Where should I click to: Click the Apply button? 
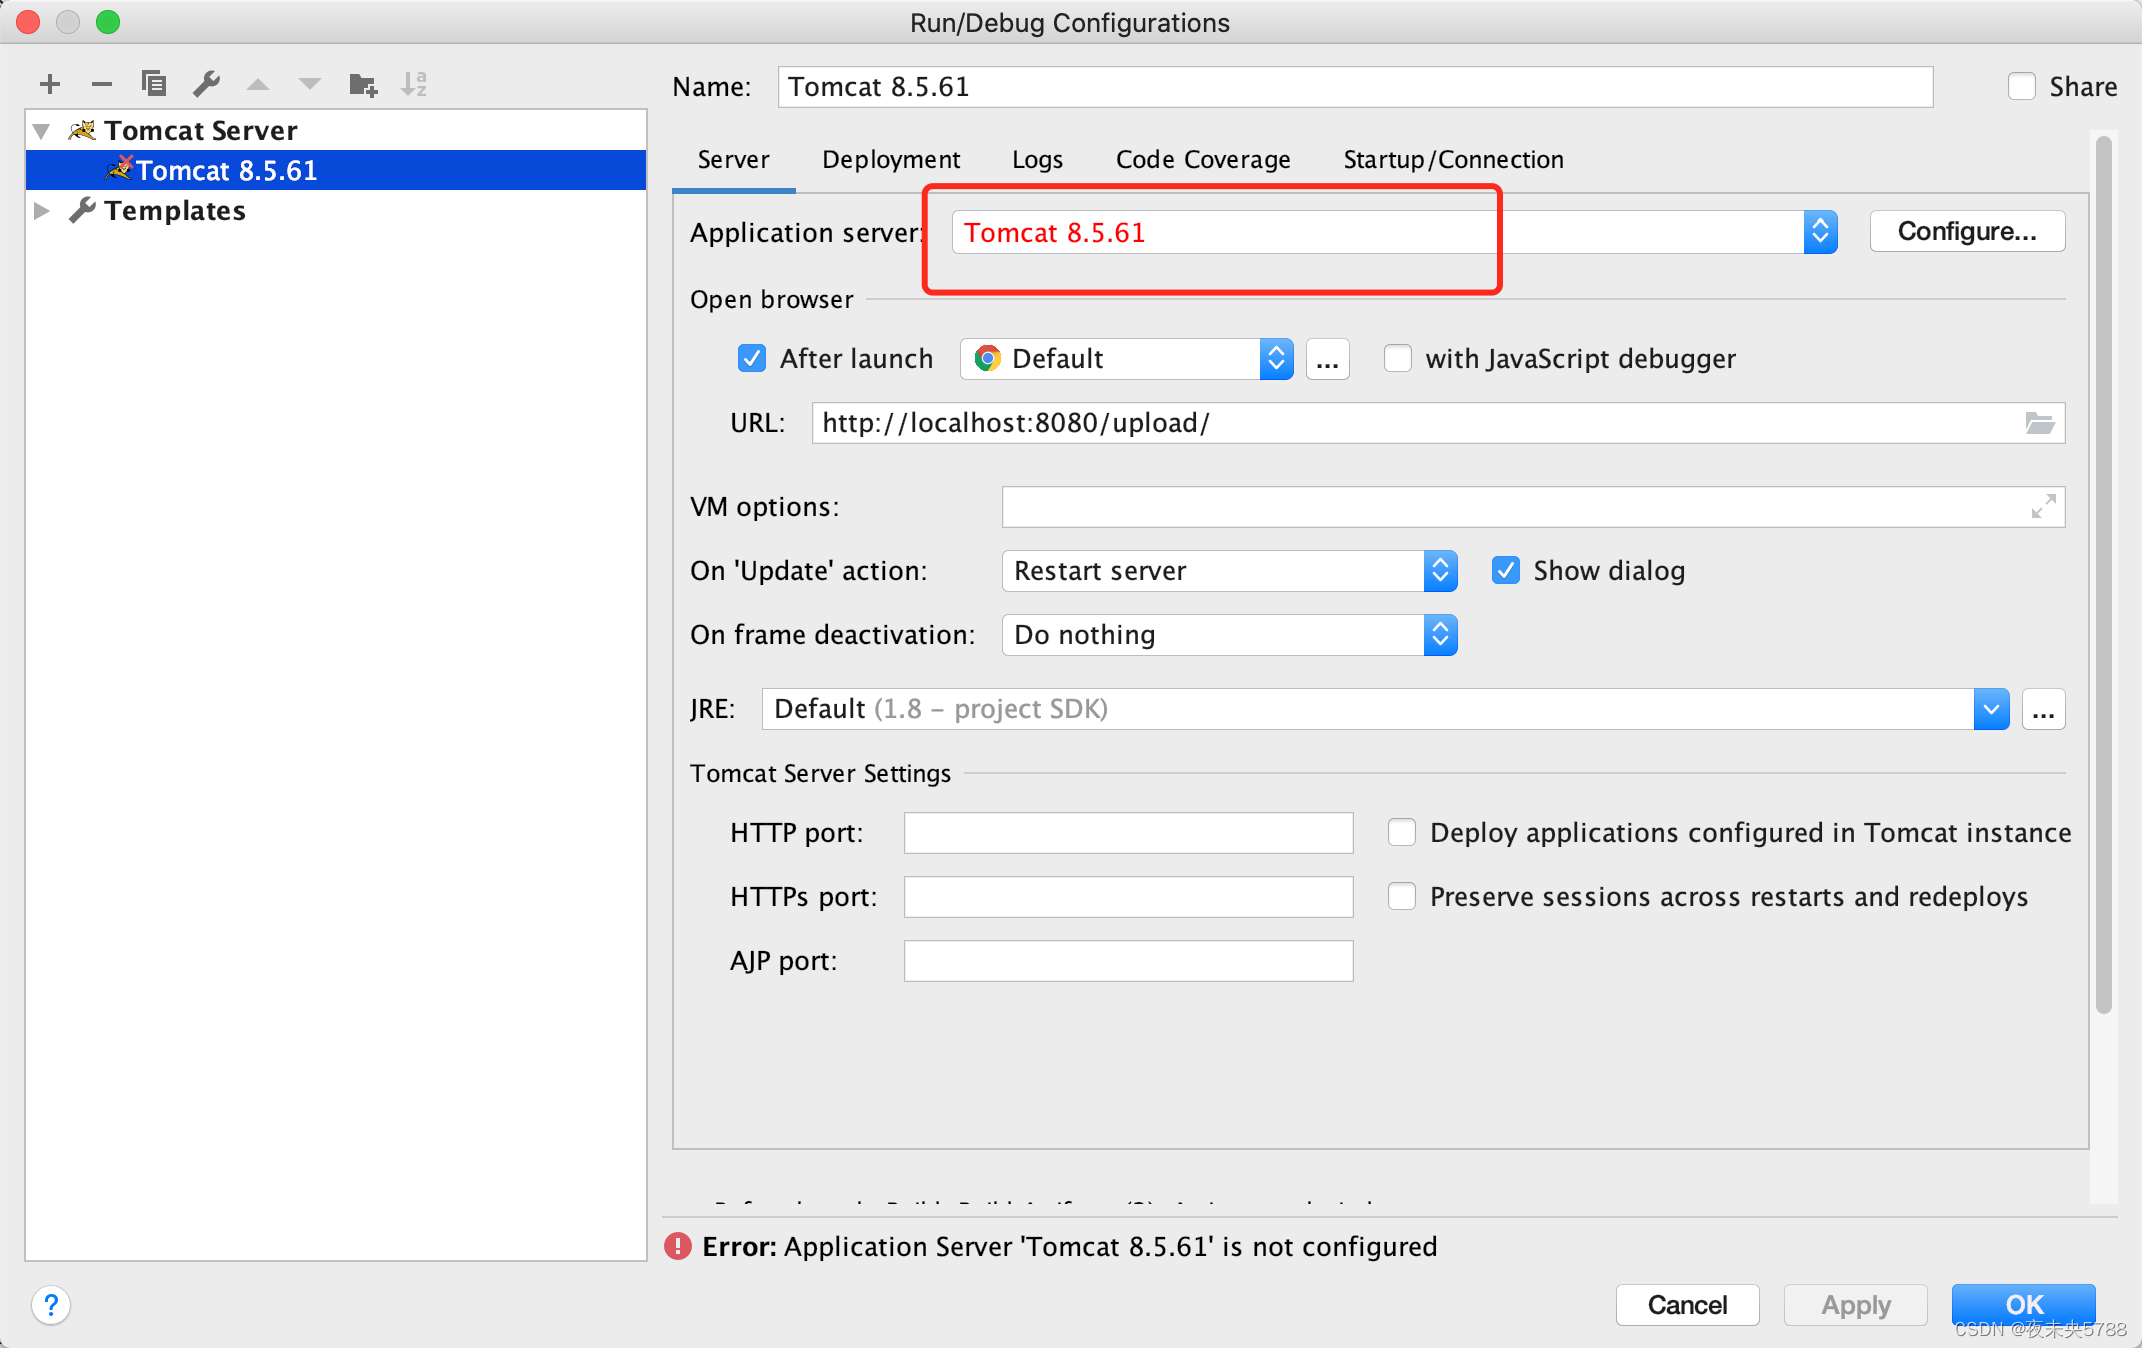click(x=1856, y=1305)
